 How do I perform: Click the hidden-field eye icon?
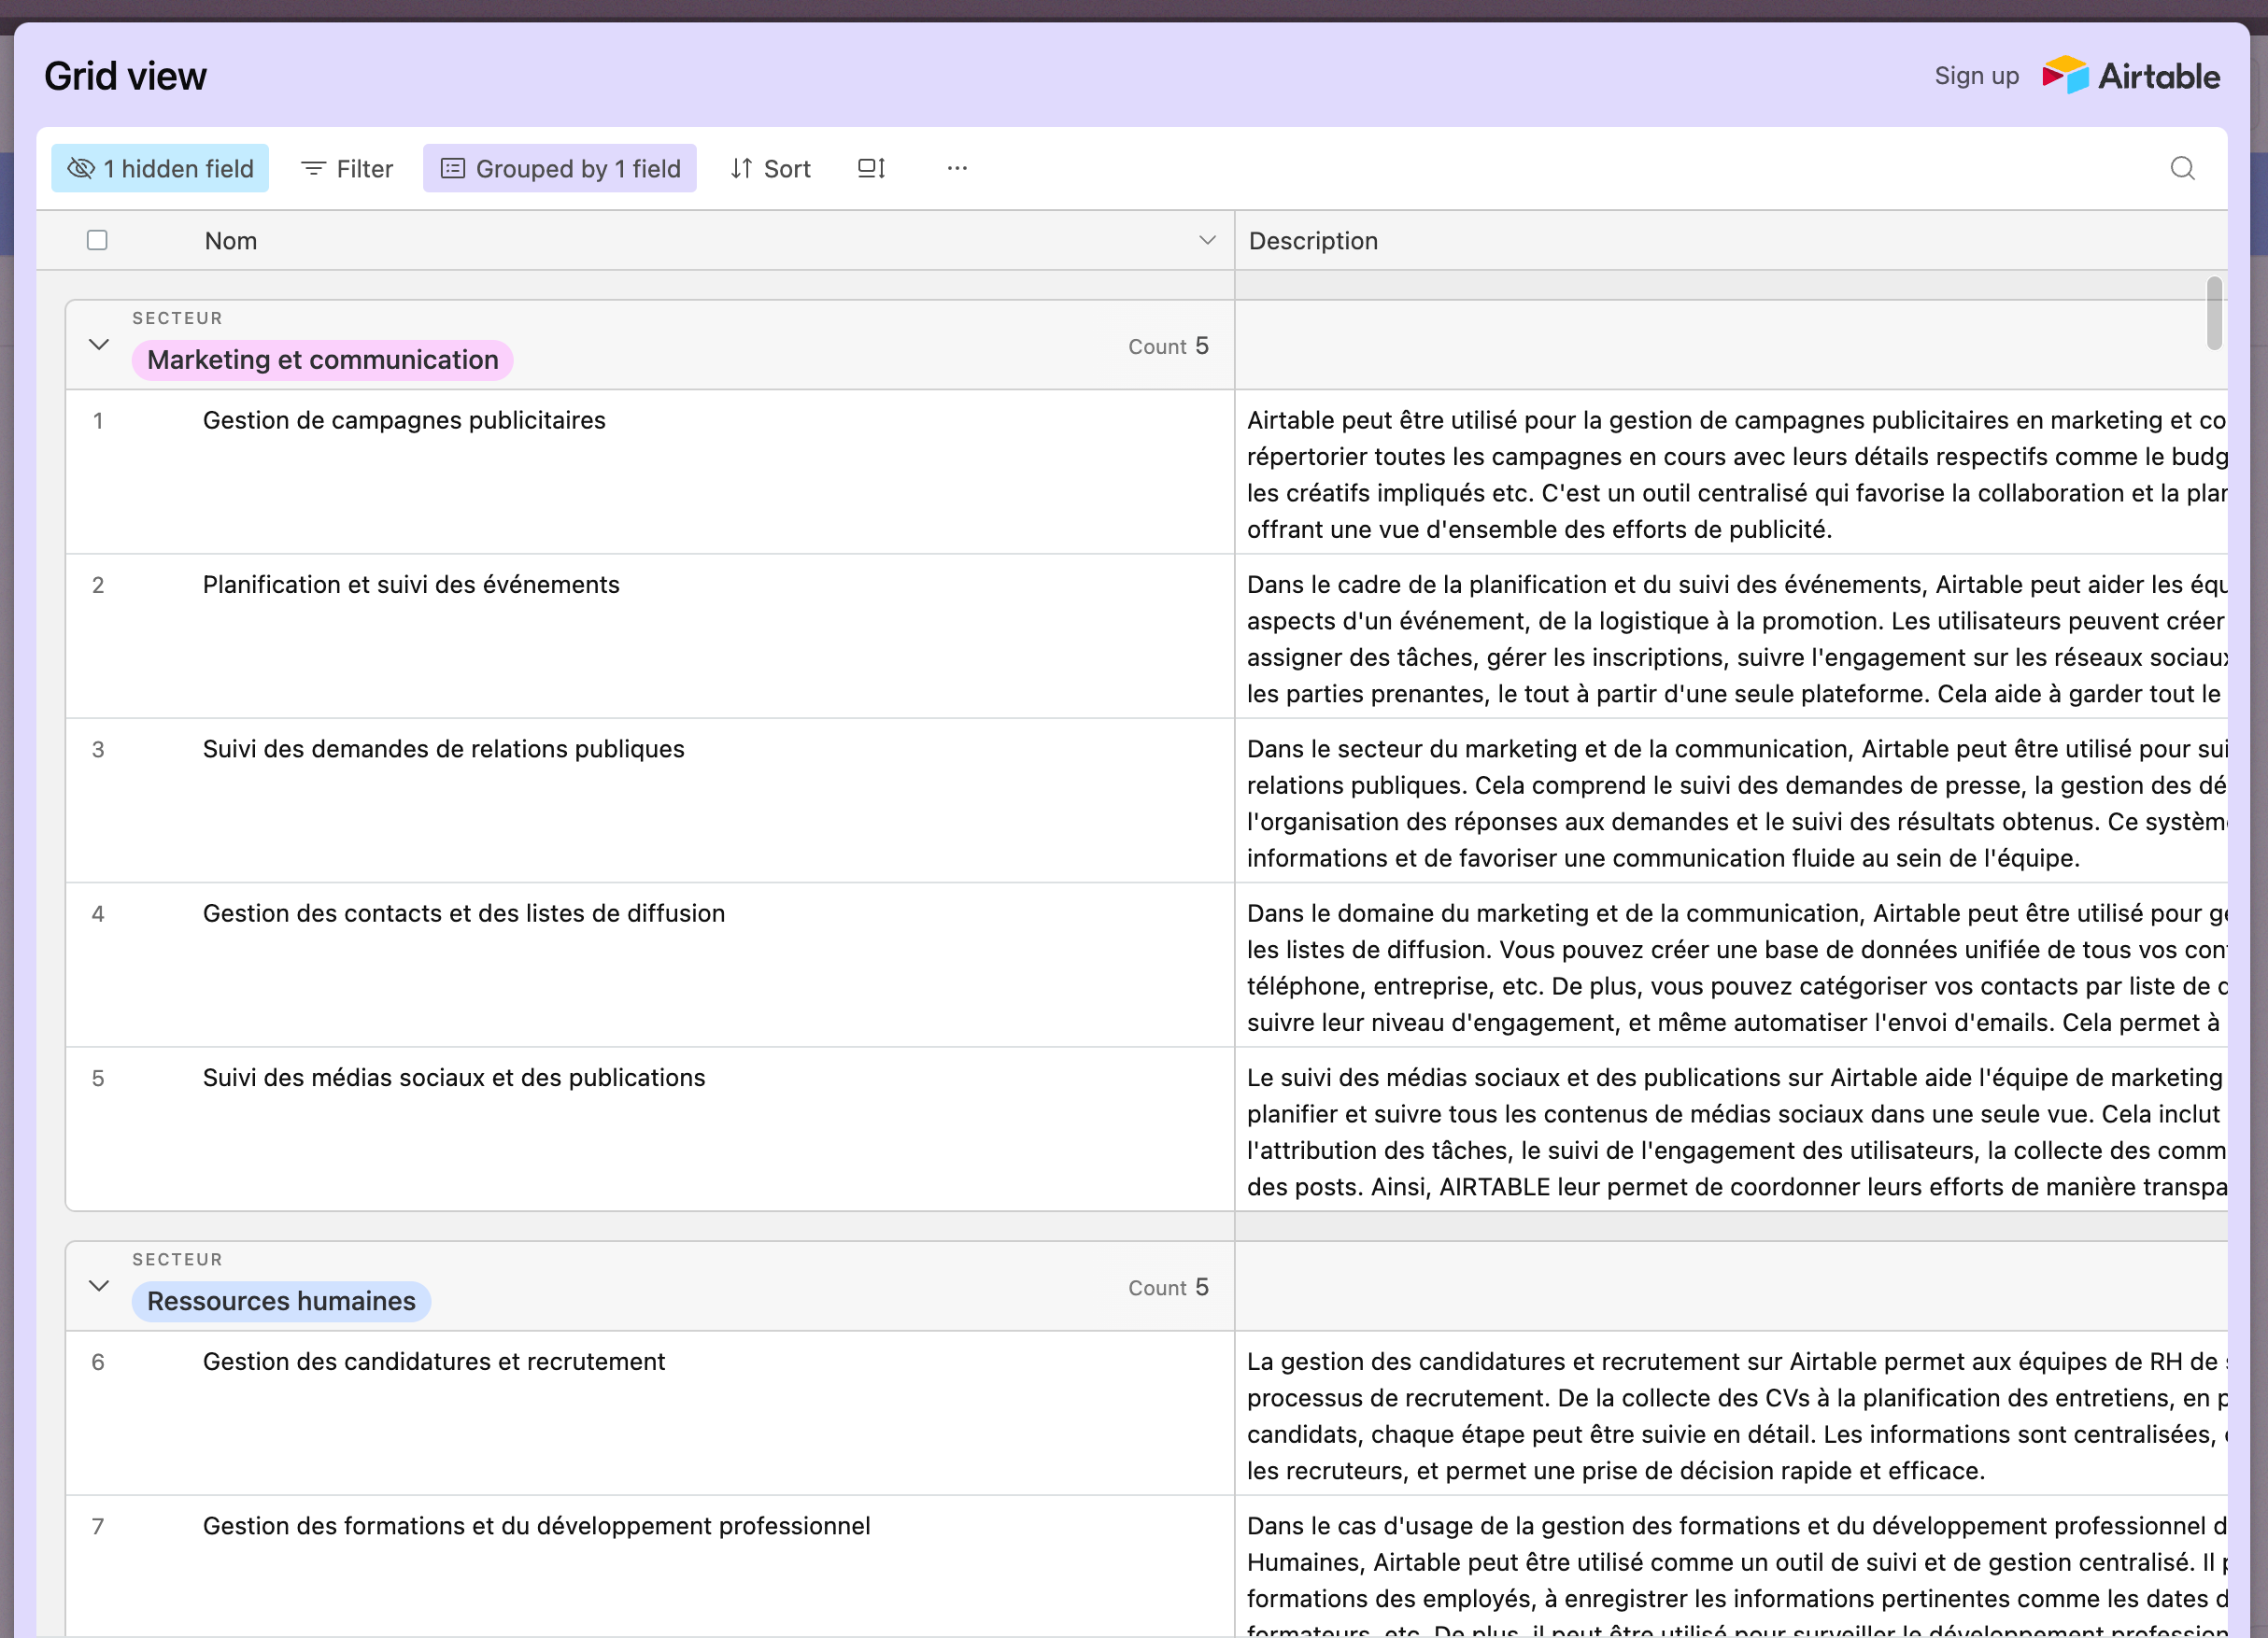(81, 168)
